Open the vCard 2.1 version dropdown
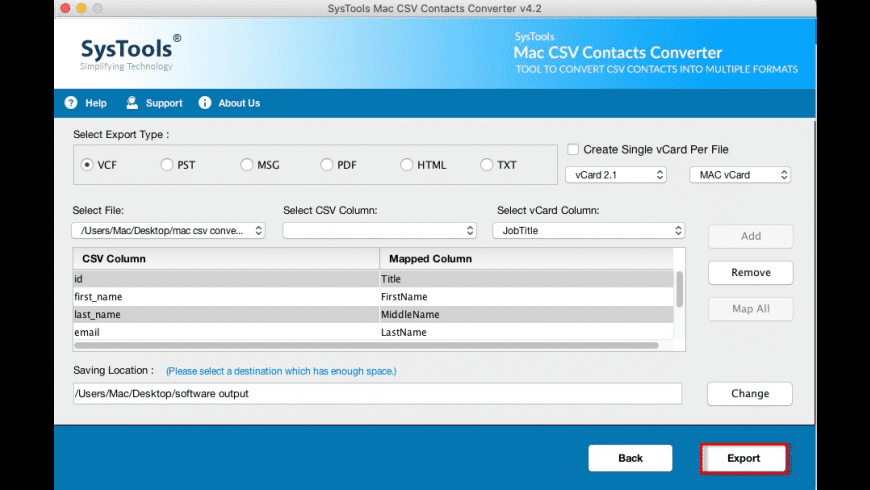The height and width of the screenshot is (490, 870). click(x=616, y=175)
